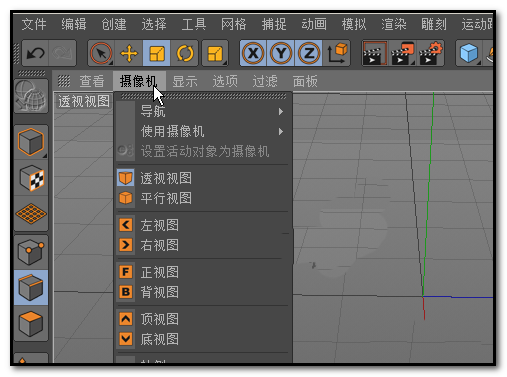
Task: Open the 编辑 menu
Action: click(x=74, y=24)
